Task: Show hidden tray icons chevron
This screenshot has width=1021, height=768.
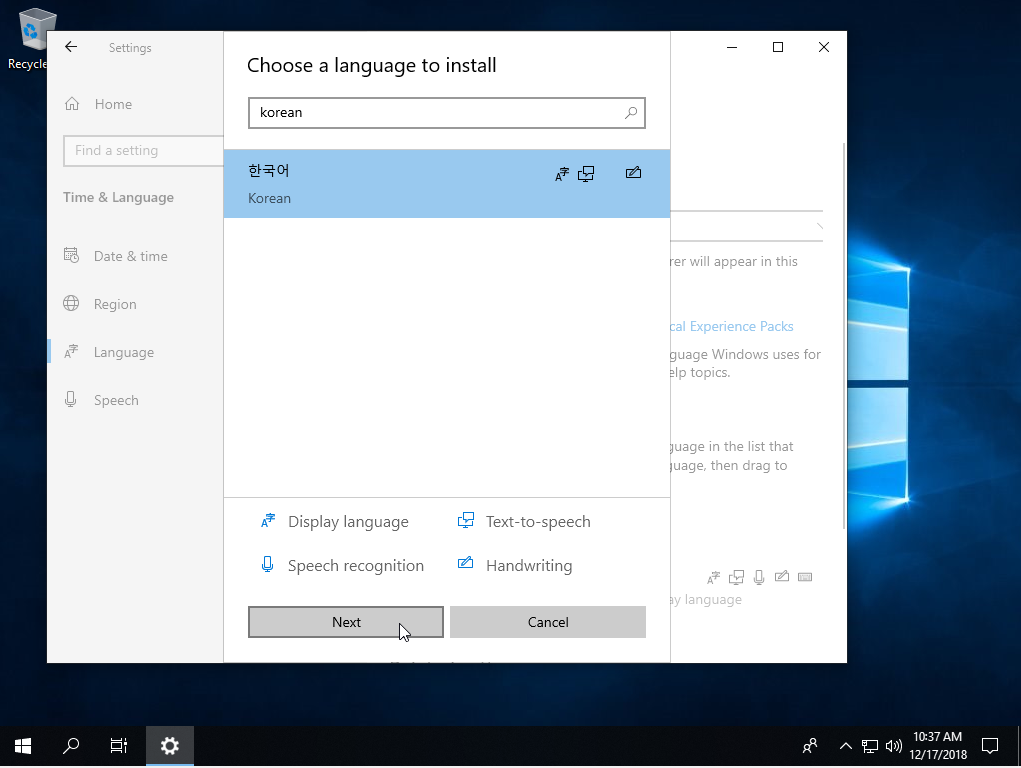Action: click(x=845, y=746)
